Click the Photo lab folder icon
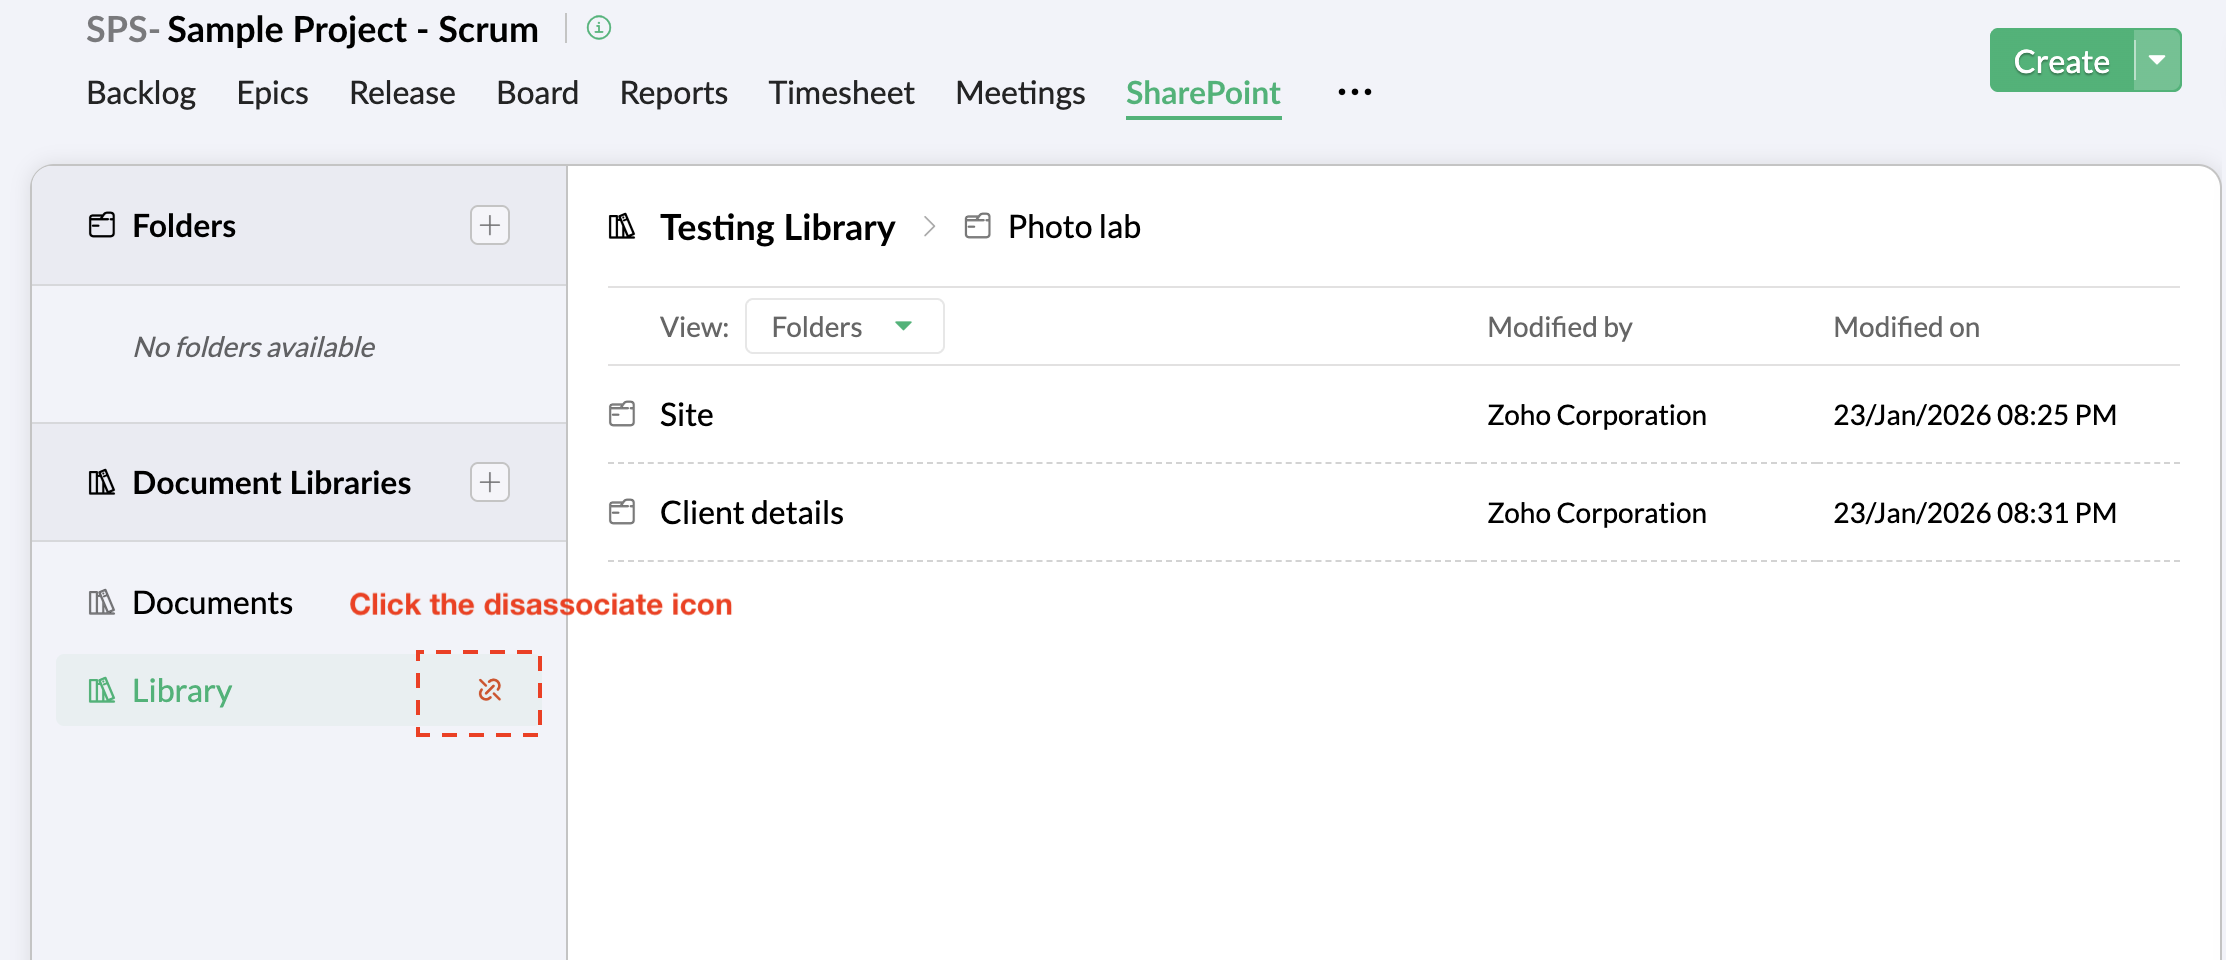Viewport: 2226px width, 960px height. pos(977,227)
